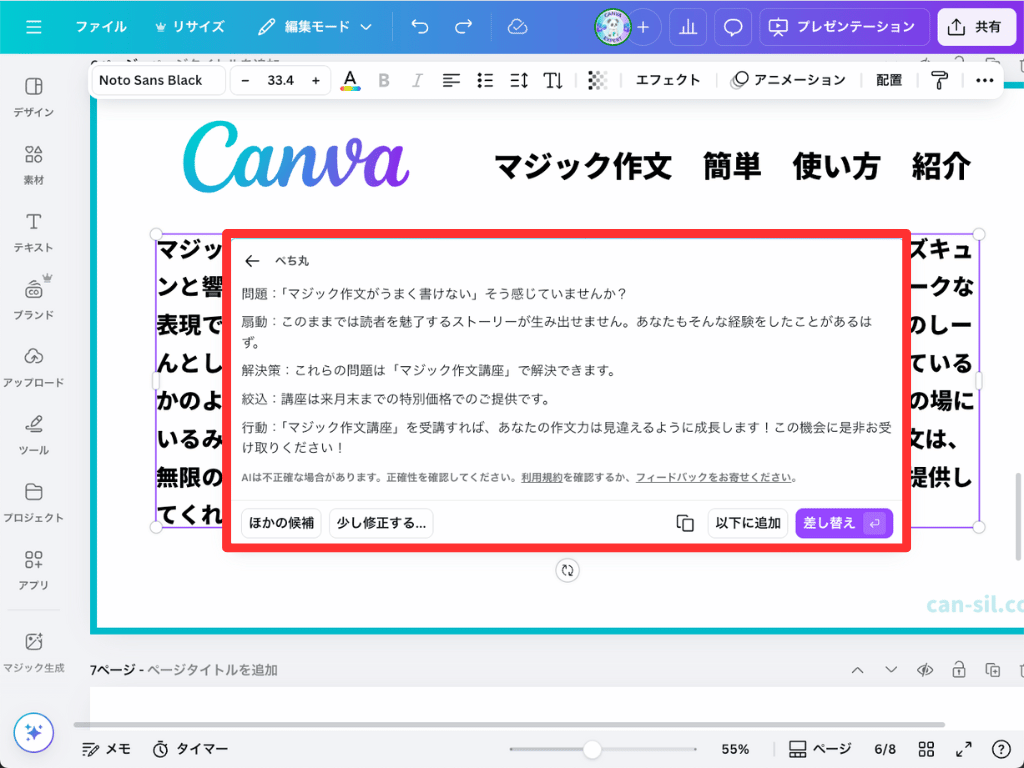Increase font size with plus button
The image size is (1024, 768).
(316, 80)
